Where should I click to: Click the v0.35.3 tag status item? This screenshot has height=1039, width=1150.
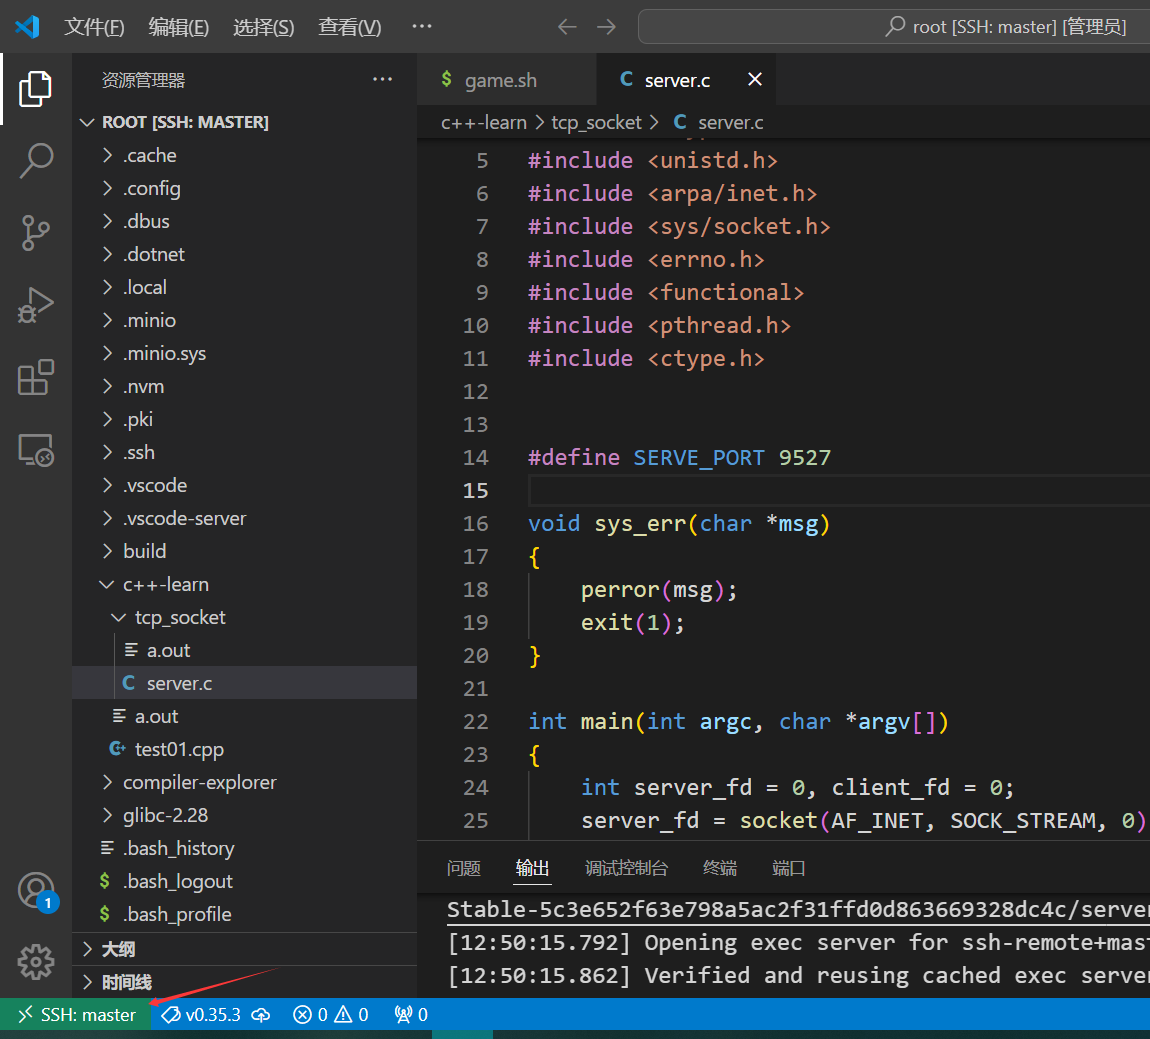[201, 1015]
